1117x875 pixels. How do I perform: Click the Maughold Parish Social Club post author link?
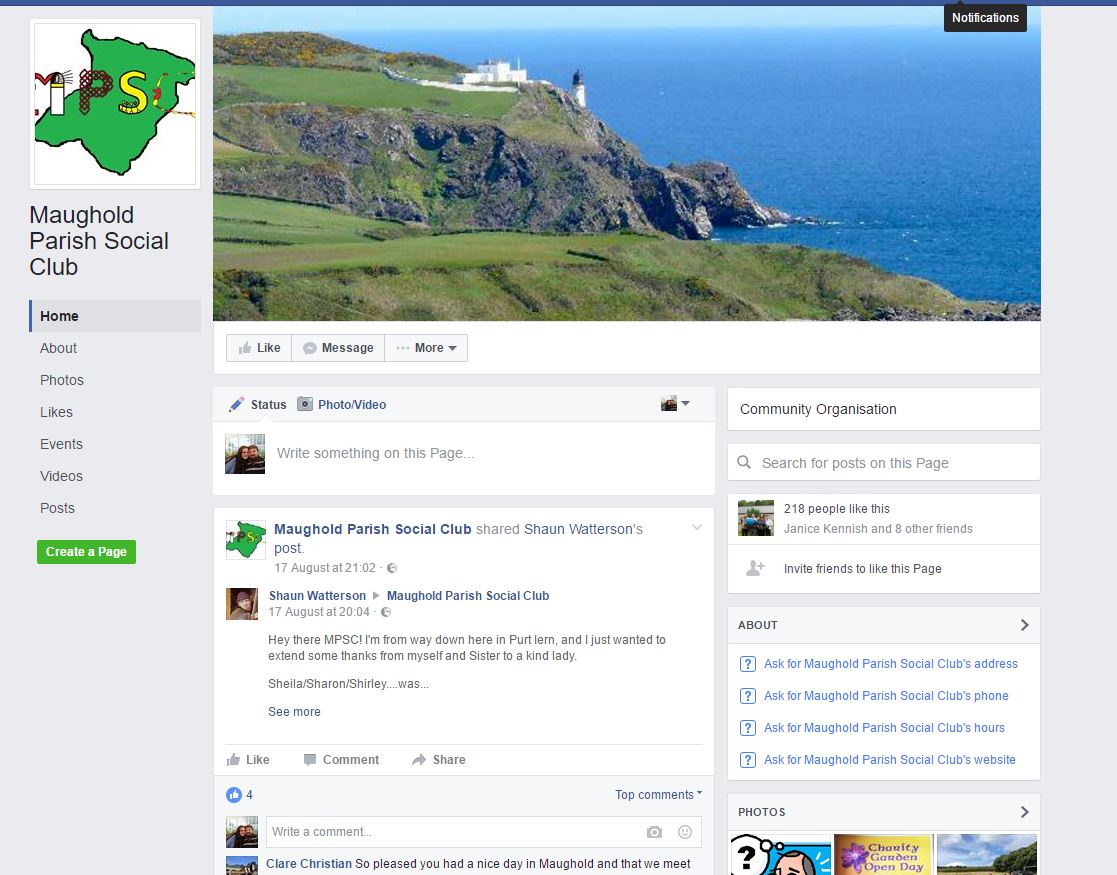[373, 529]
